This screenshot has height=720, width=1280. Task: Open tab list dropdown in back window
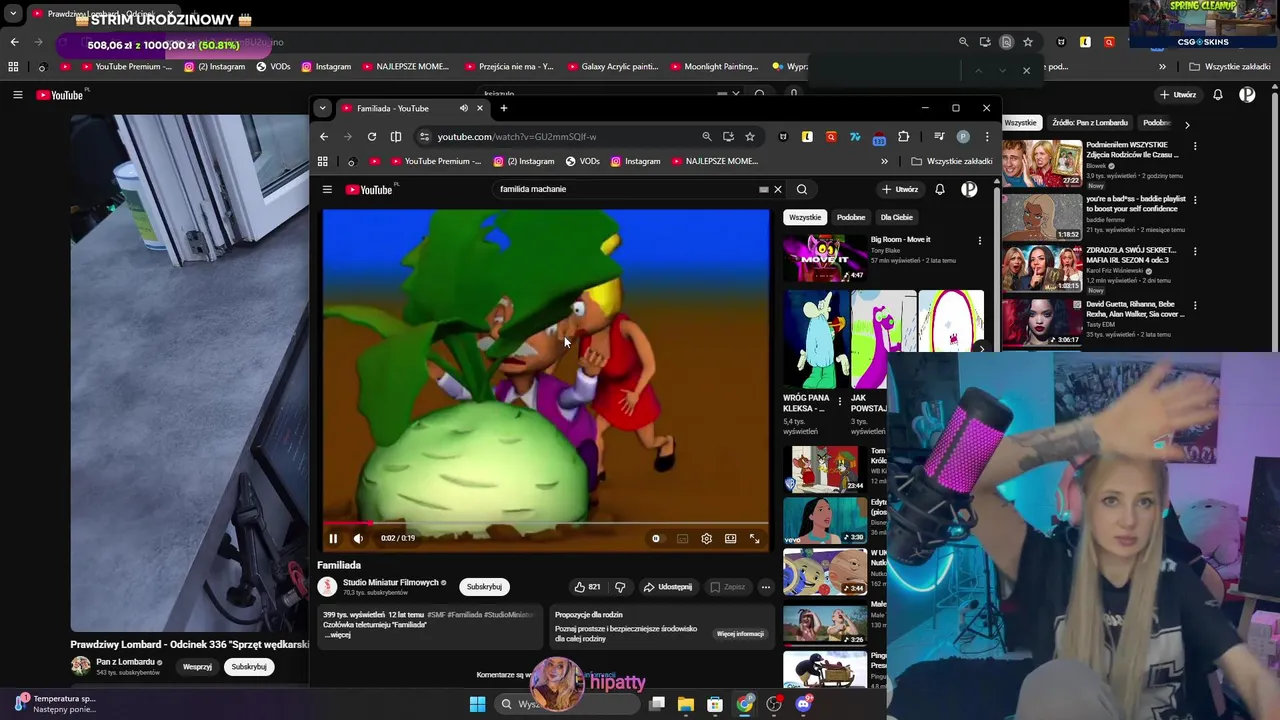(x=13, y=15)
